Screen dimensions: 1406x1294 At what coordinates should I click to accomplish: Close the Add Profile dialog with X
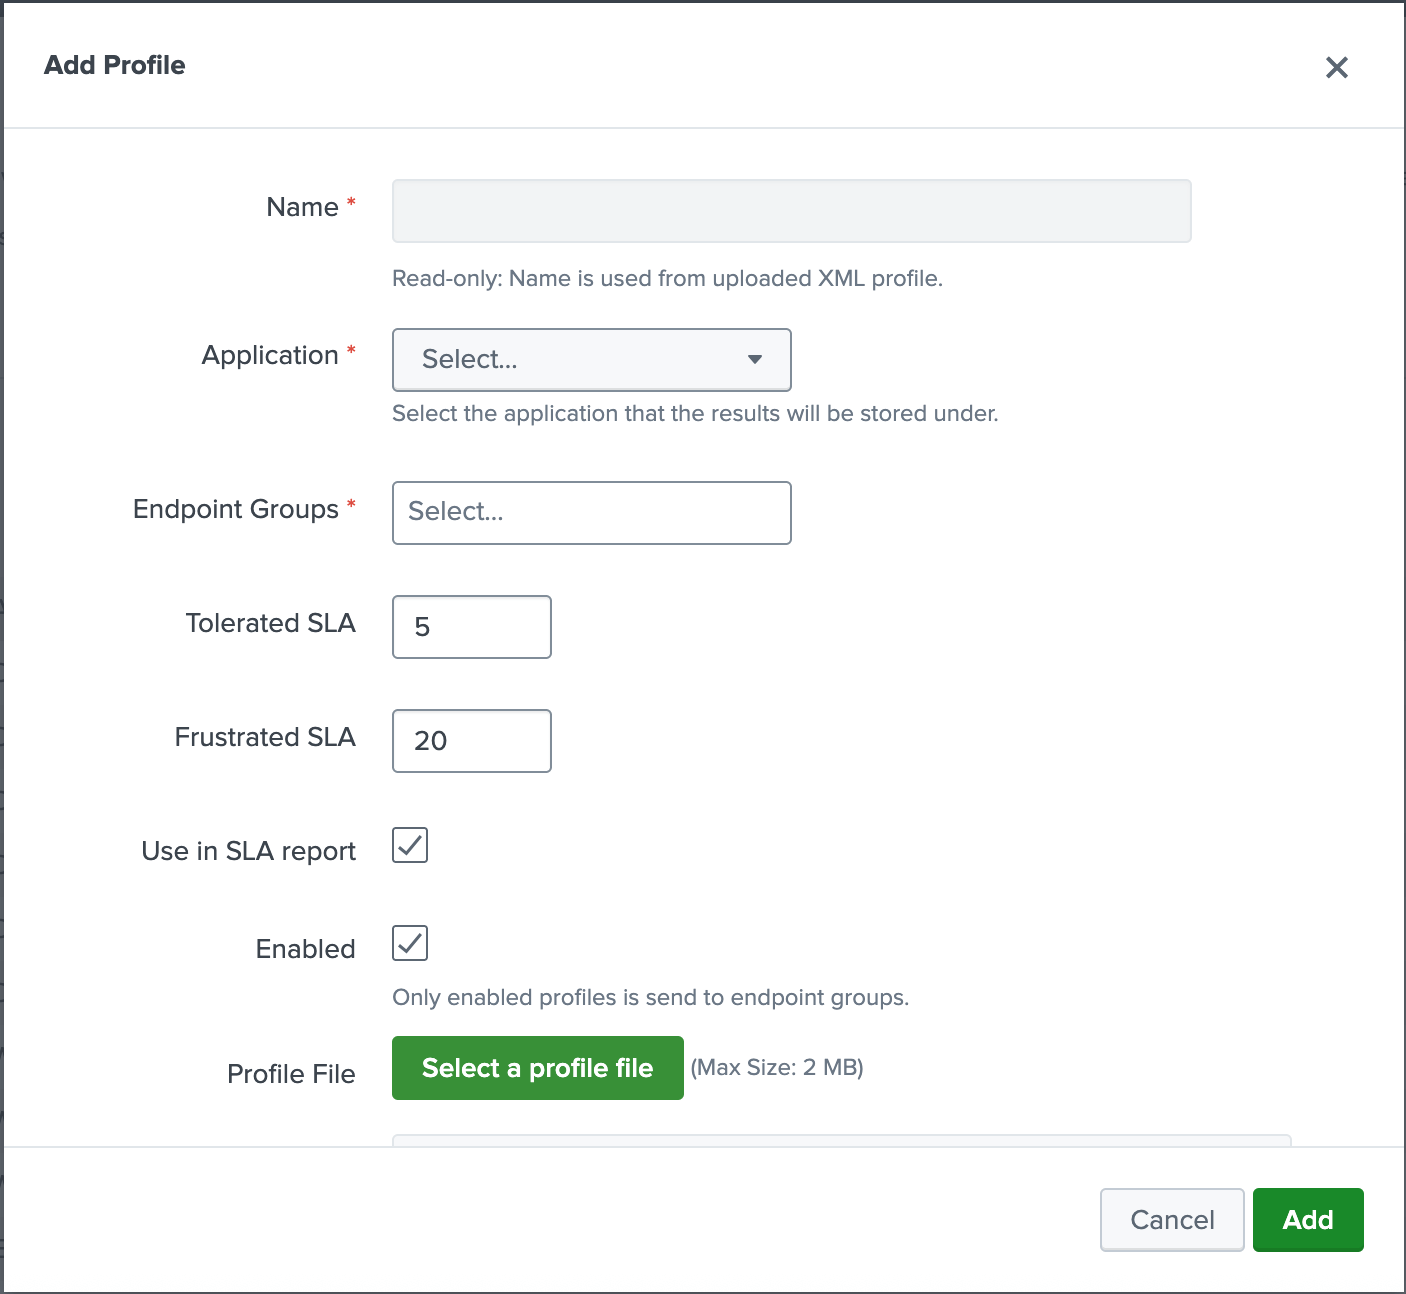point(1336,67)
